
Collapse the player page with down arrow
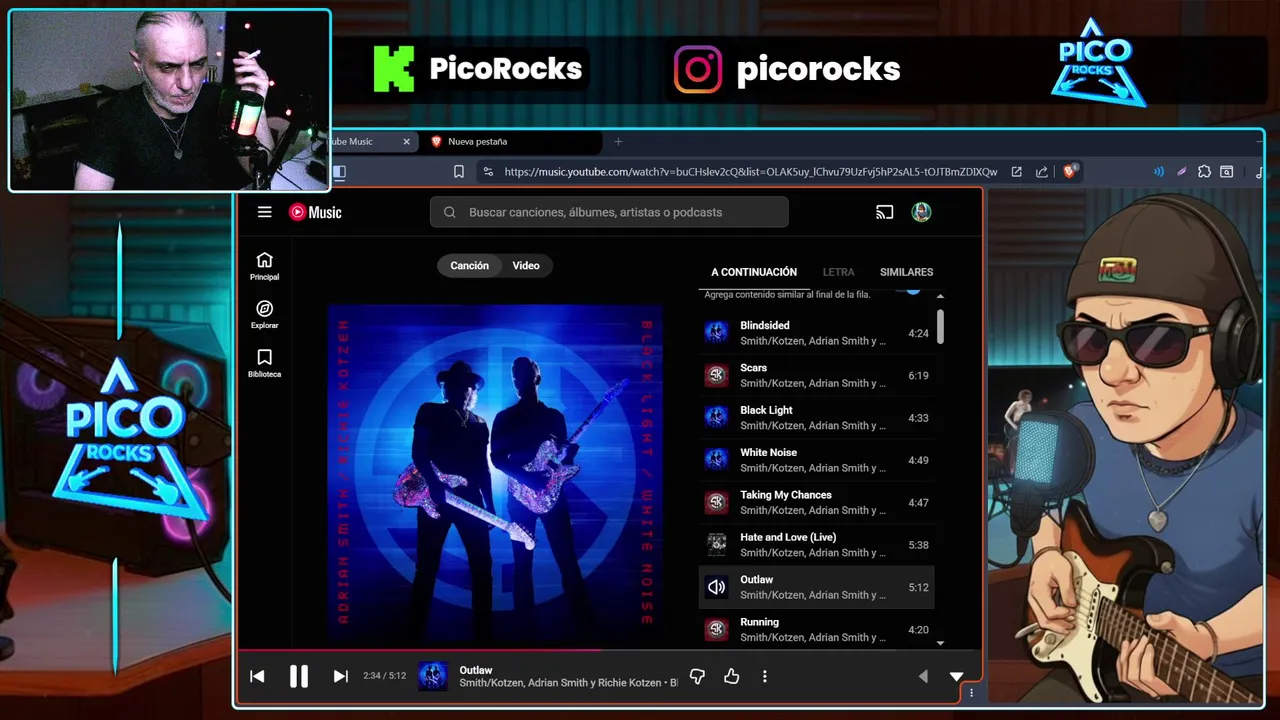pyautogui.click(x=956, y=676)
